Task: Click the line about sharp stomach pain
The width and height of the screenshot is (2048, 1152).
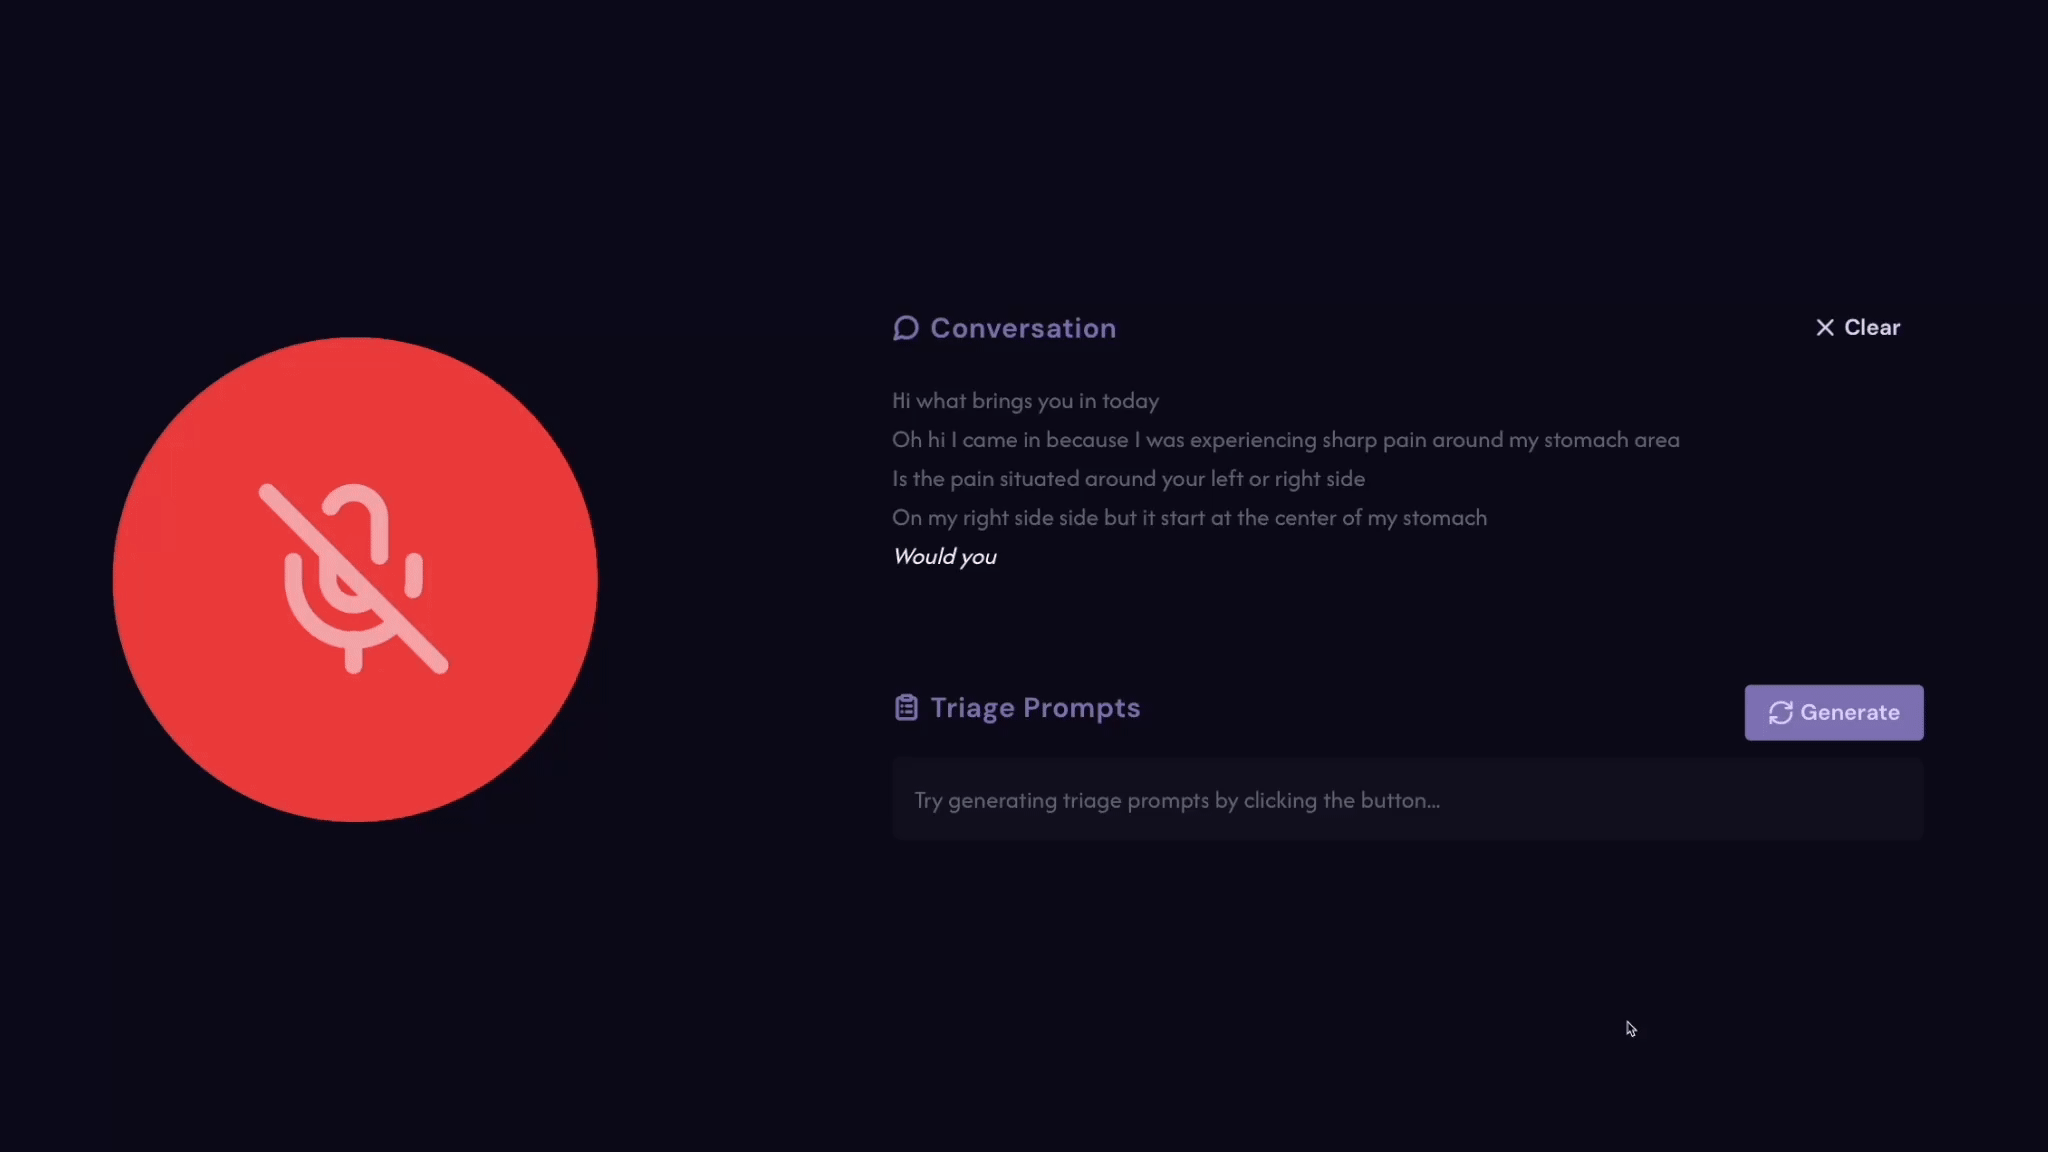Action: [1285, 440]
